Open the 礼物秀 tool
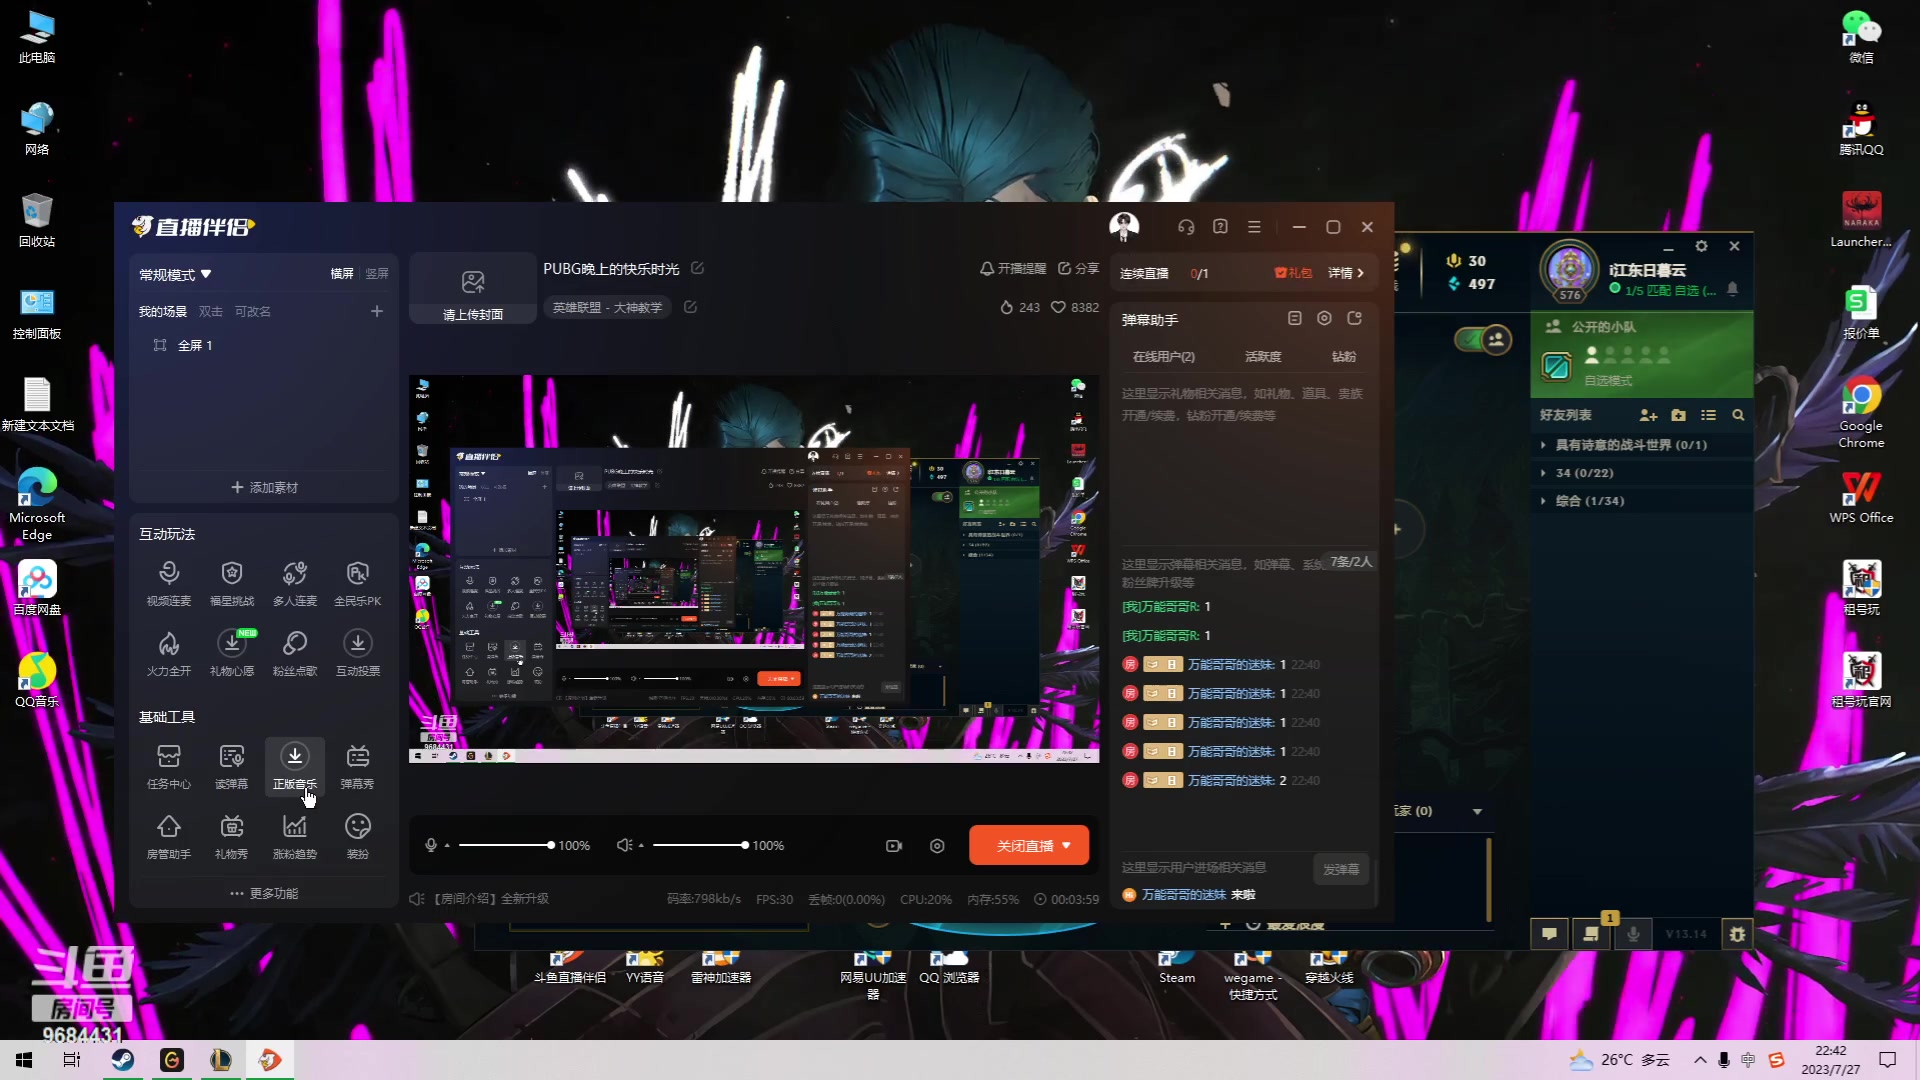This screenshot has width=1920, height=1080. pyautogui.click(x=232, y=836)
